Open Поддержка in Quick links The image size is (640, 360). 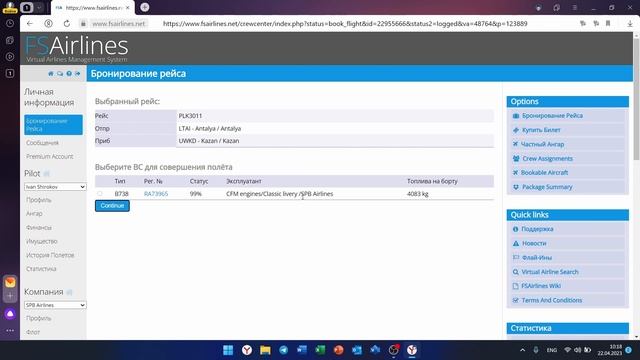(x=537, y=229)
